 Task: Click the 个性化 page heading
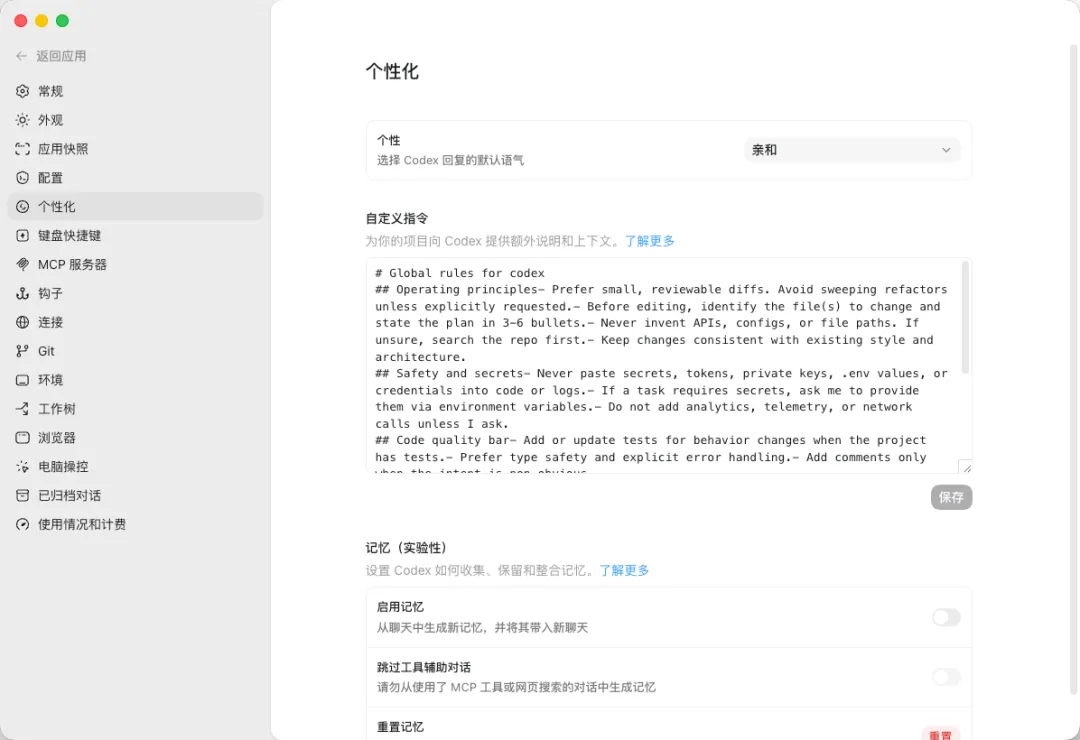(392, 72)
